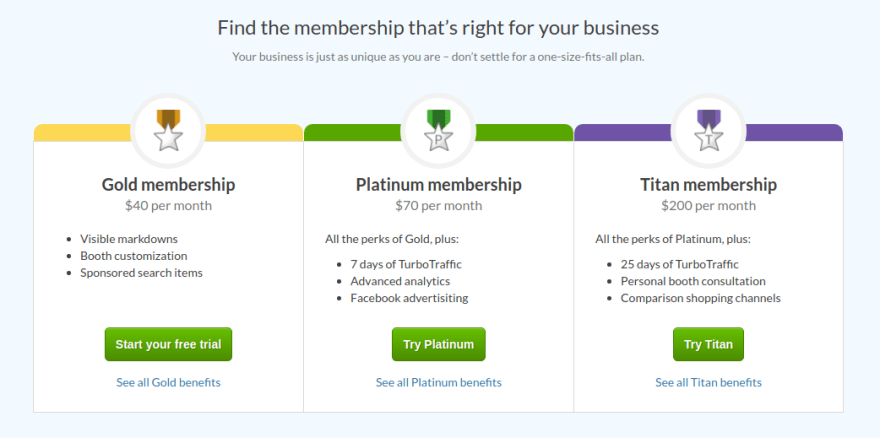Click the Sponsored search items bullet
The height and width of the screenshot is (438, 880).
pos(141,273)
